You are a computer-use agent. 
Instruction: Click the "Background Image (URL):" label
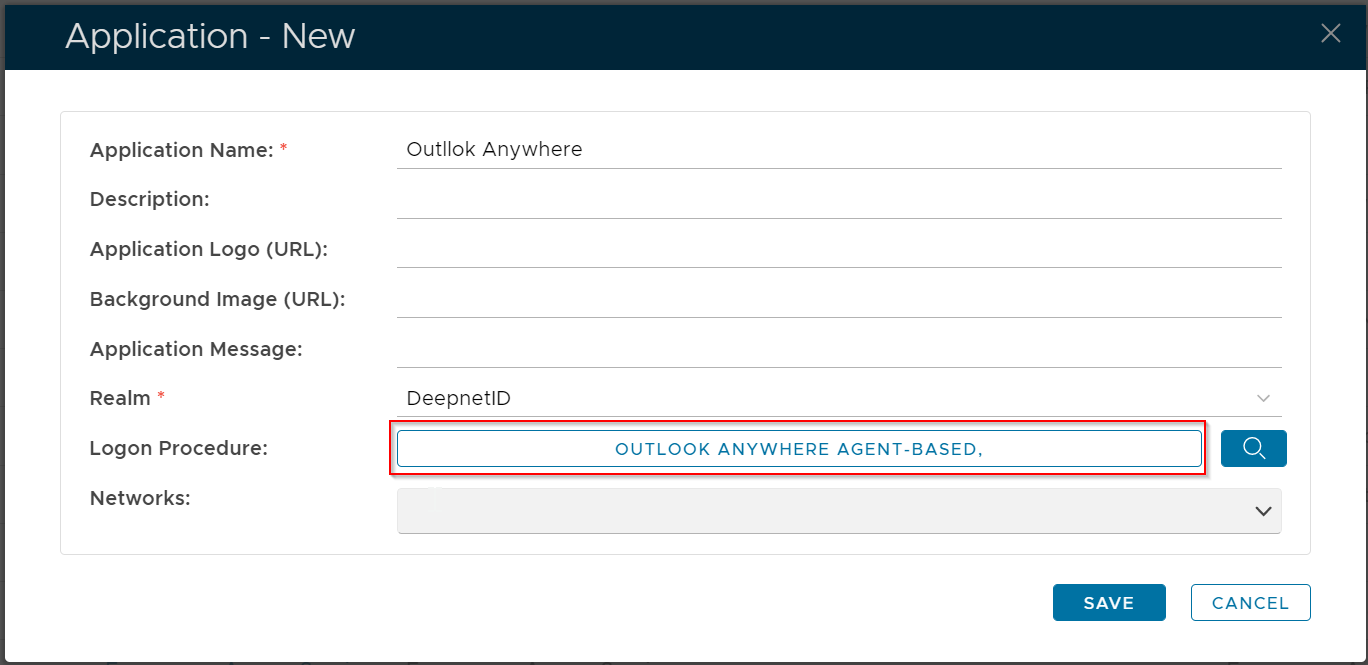[x=217, y=299]
